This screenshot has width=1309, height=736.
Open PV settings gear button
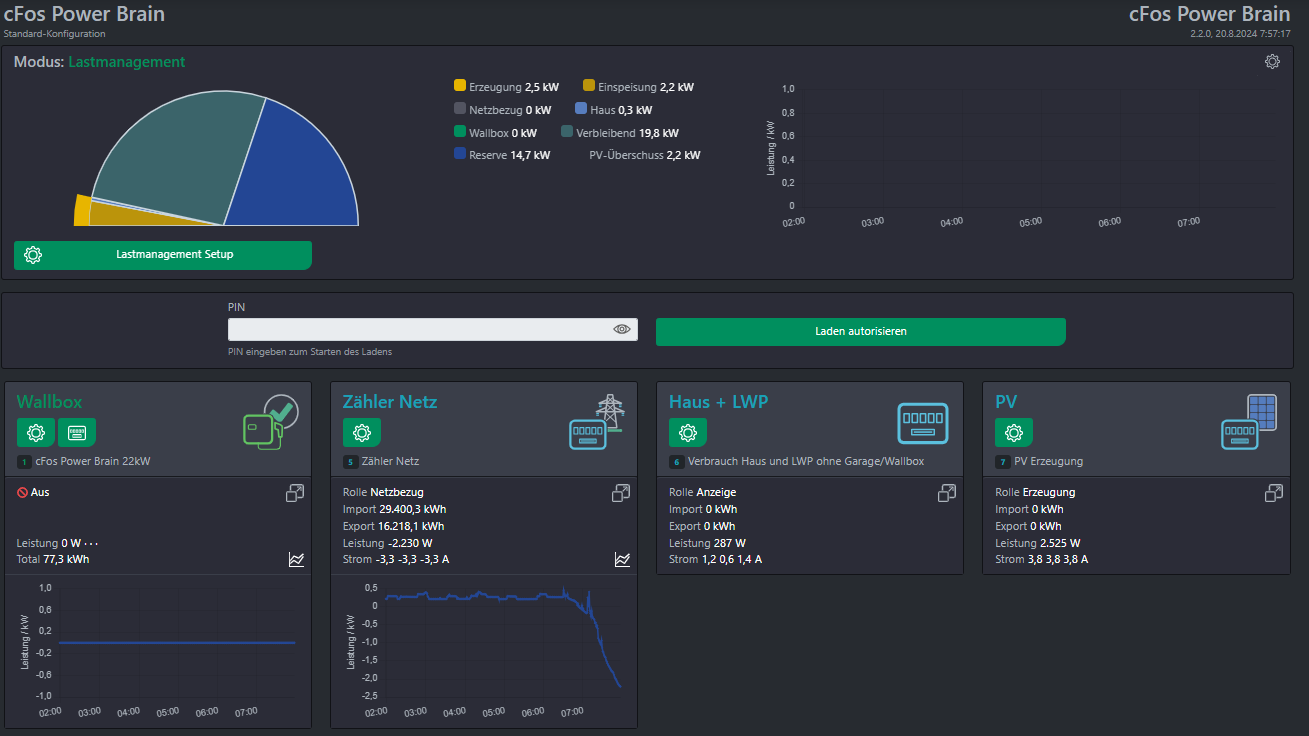click(x=1014, y=433)
